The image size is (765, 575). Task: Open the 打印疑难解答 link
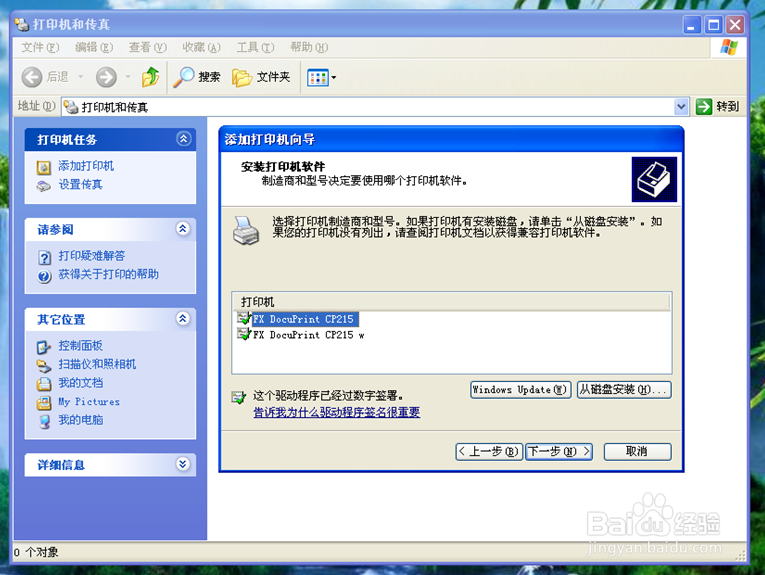tap(92, 256)
